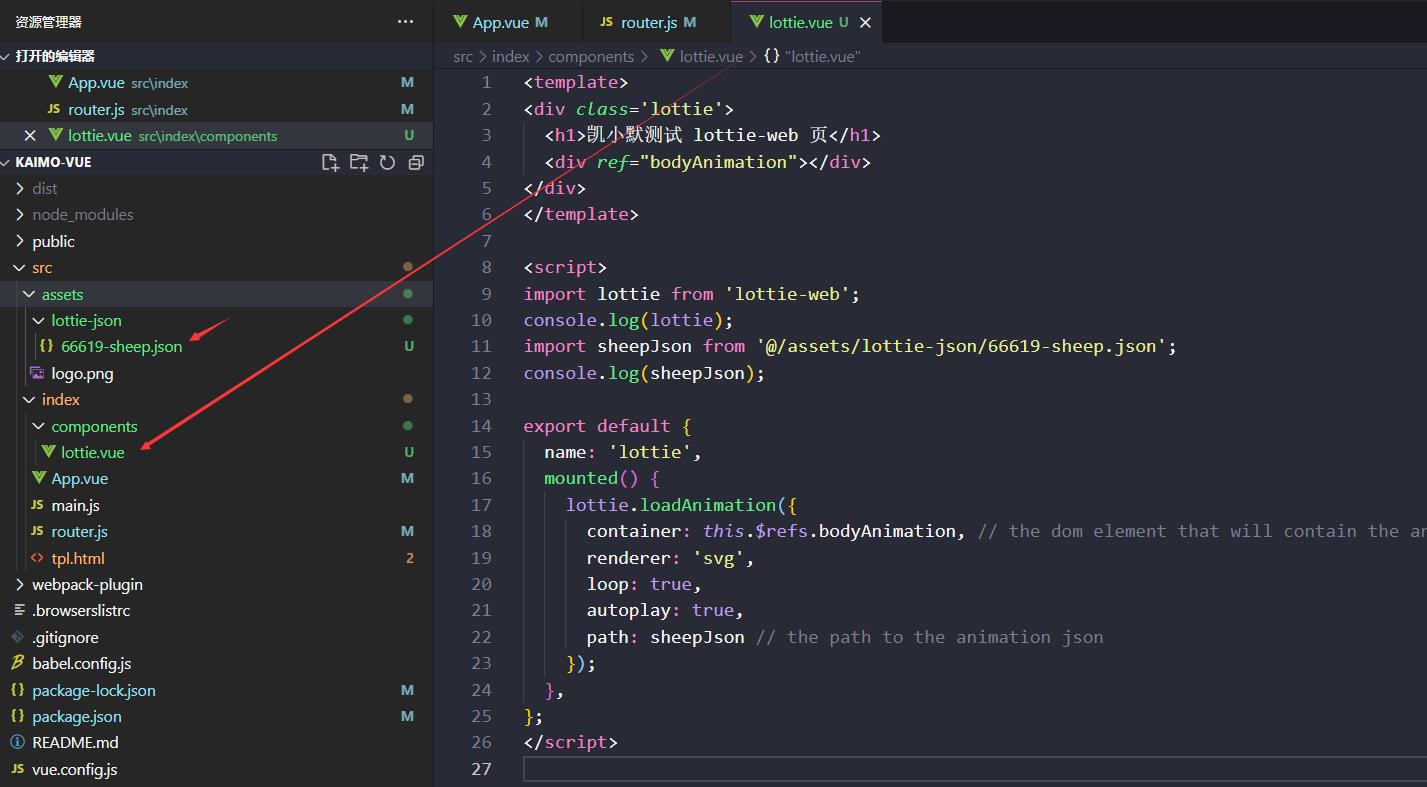Viewport: 1427px width, 787px height.
Task: Expand the node_modules folder
Action: pos(216,214)
